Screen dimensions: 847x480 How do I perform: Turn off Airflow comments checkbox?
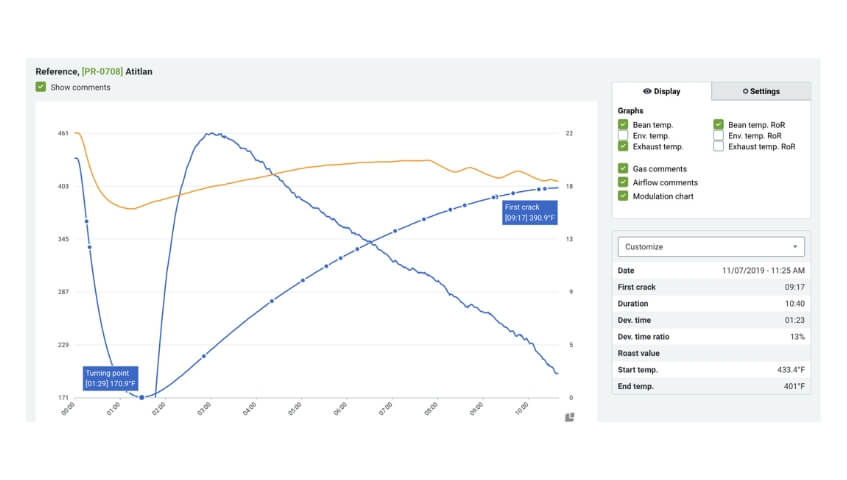click(624, 182)
